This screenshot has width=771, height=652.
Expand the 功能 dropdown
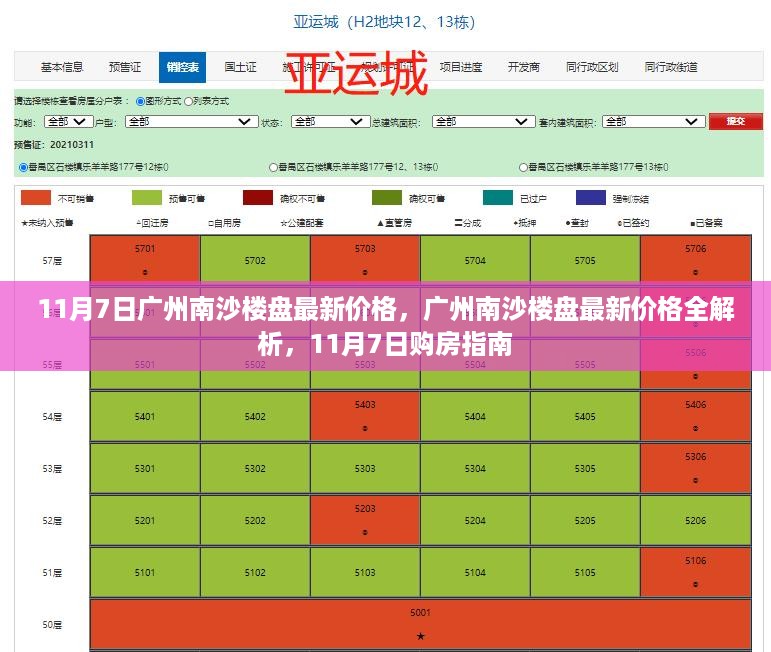(68, 121)
